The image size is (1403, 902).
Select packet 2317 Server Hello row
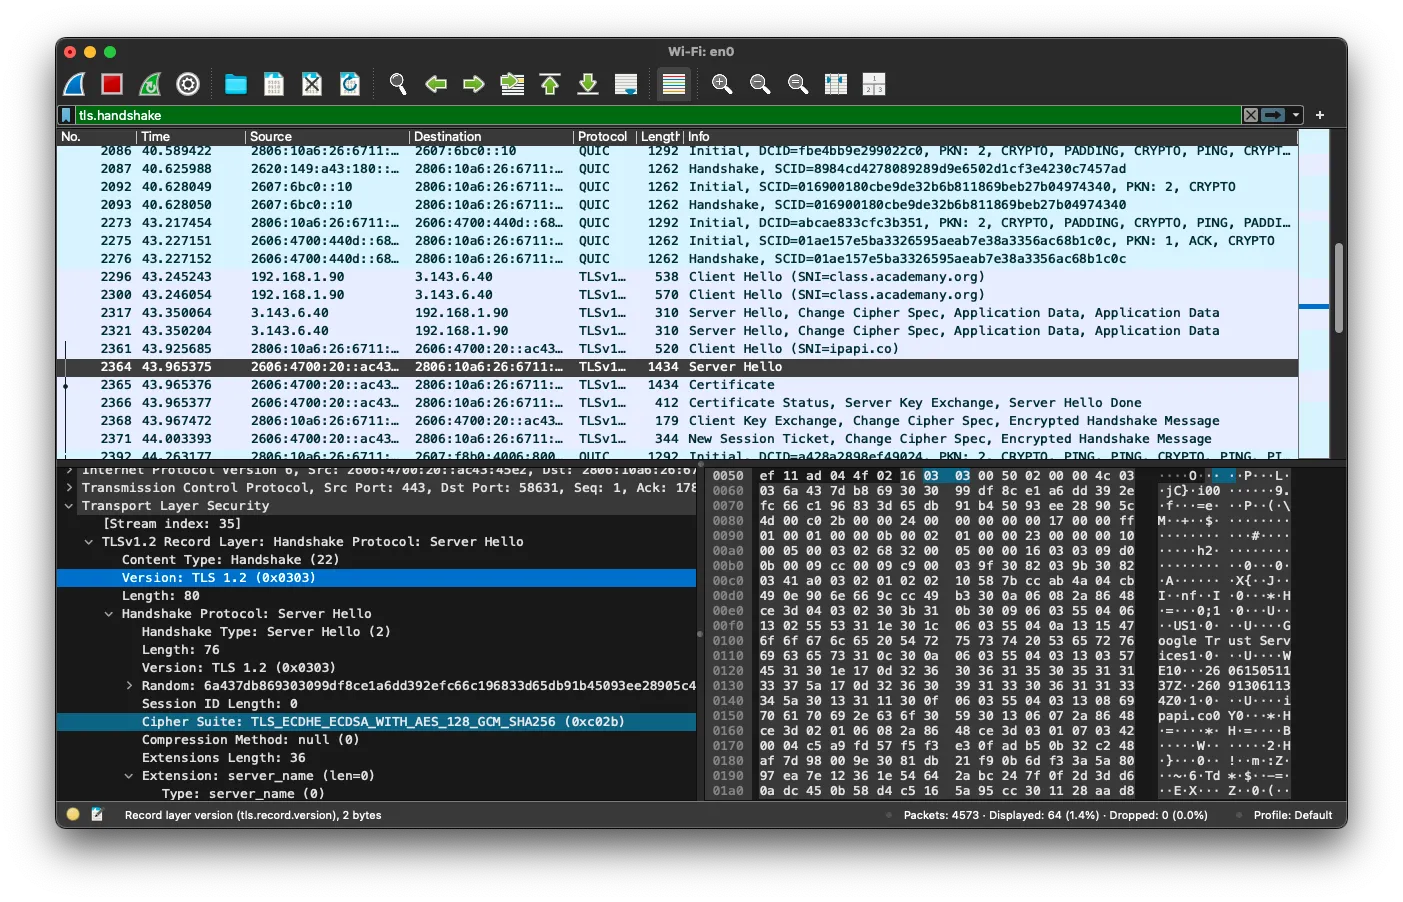click(677, 313)
